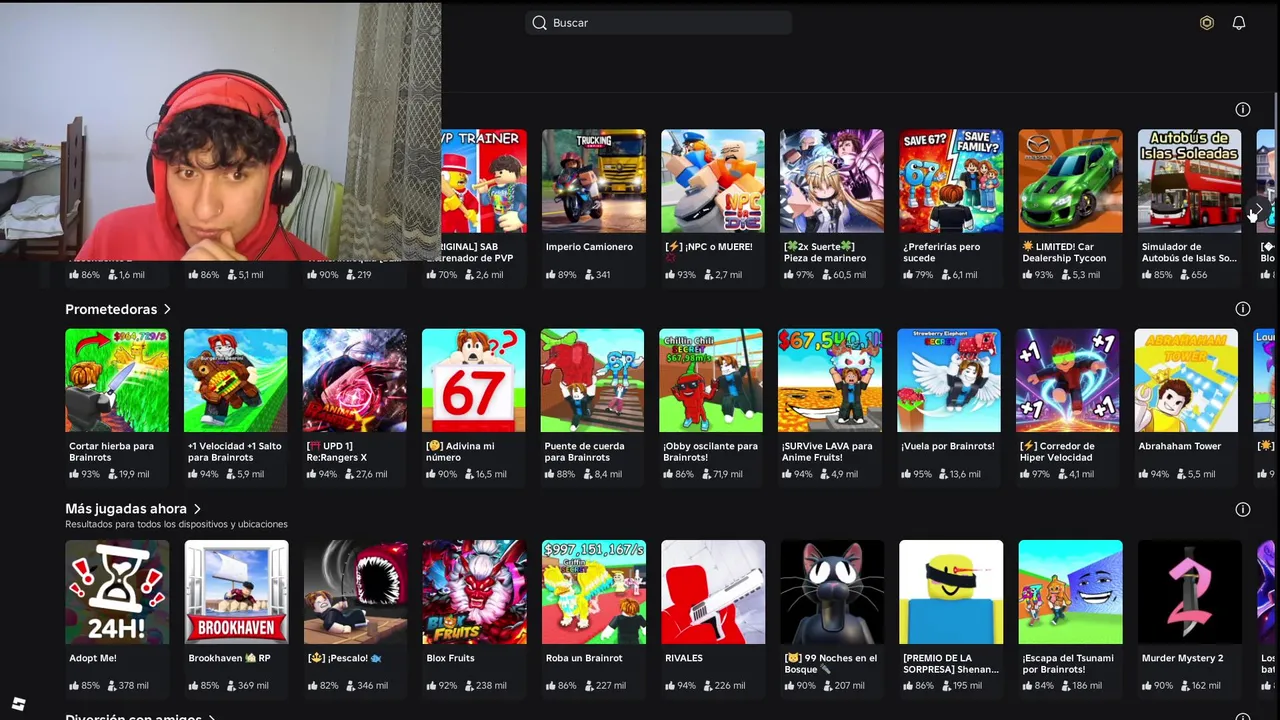Screen dimensions: 1280x720
Task: Click the Imperio Camionero title text
Action: [x=589, y=247]
